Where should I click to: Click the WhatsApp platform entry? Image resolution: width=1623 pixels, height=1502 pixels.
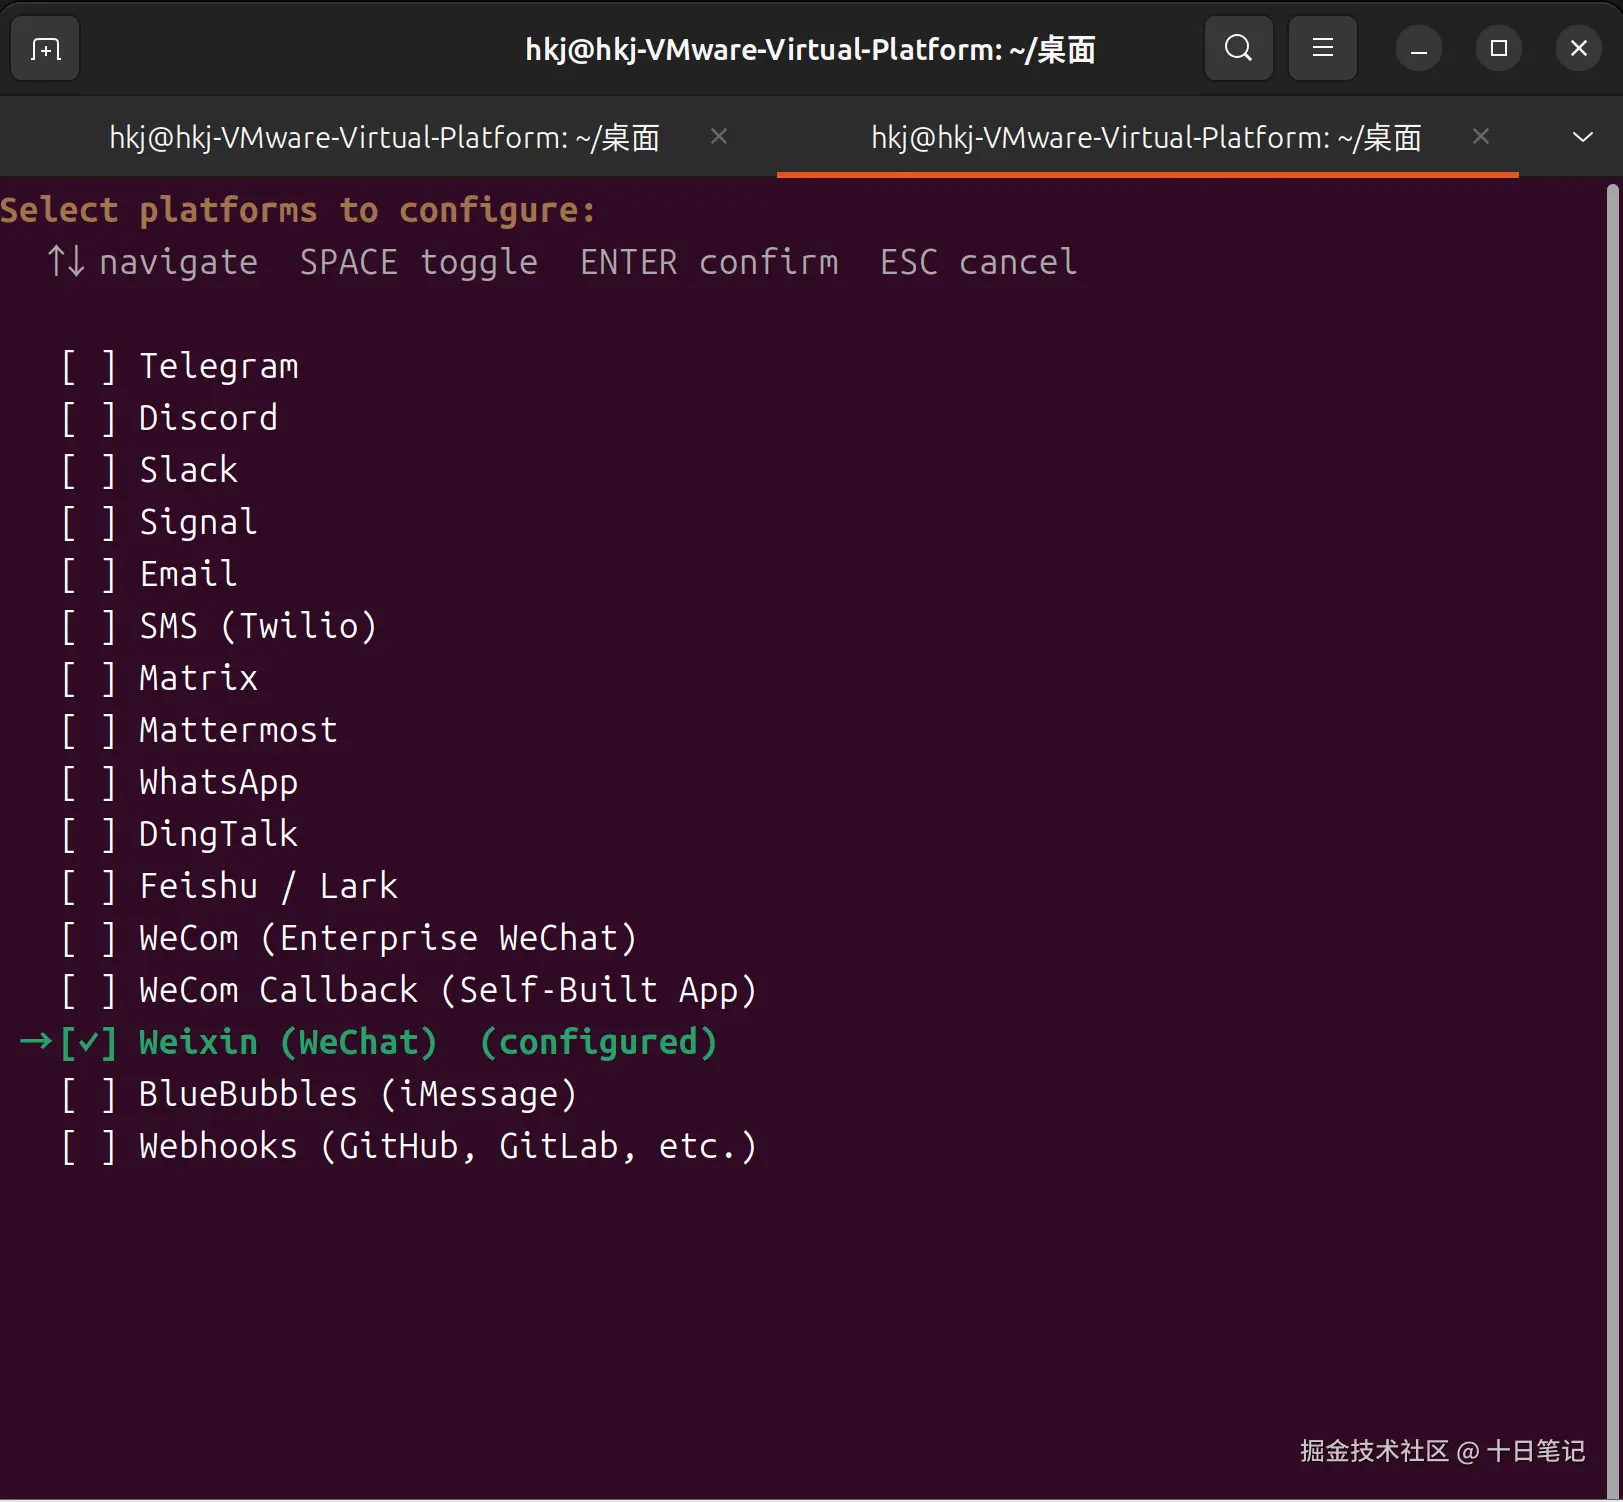pyautogui.click(x=218, y=783)
